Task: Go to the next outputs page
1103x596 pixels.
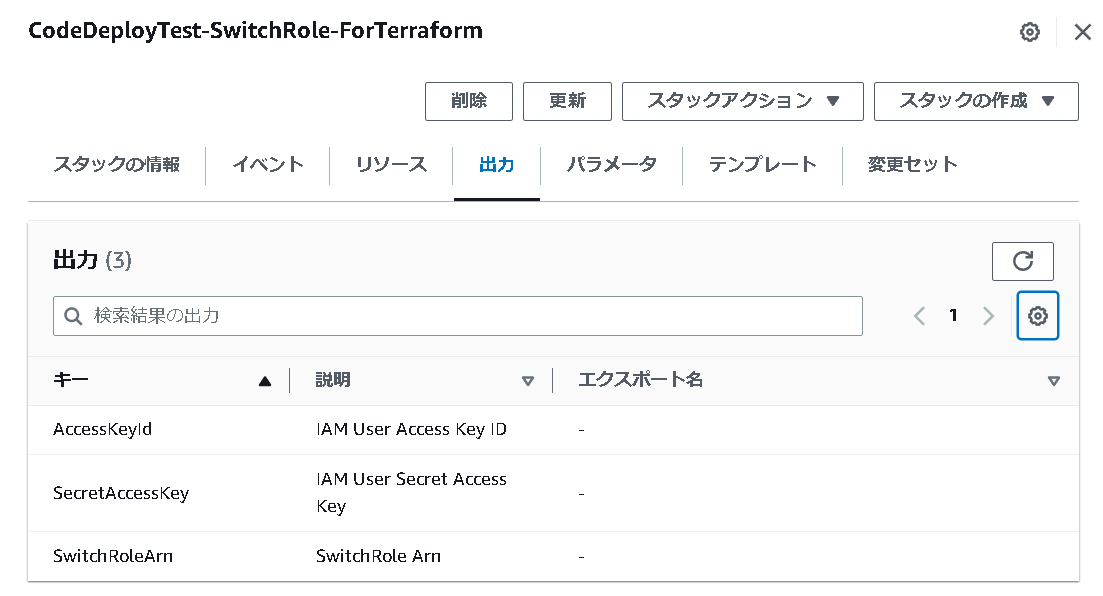Action: [x=988, y=316]
